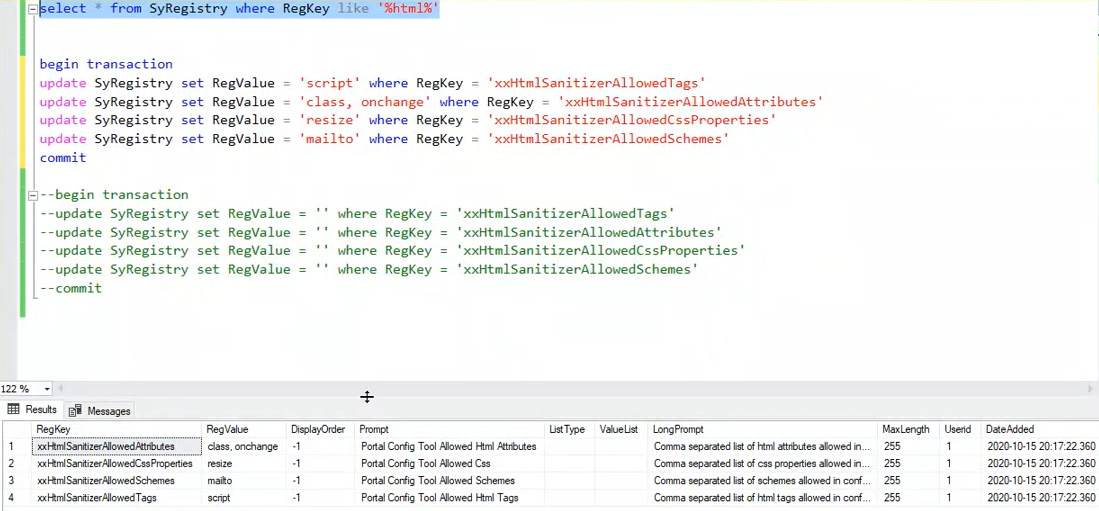Click the DateAdded cell in AllowedAttributes row
The height and width of the screenshot is (511, 1099).
point(1040,446)
